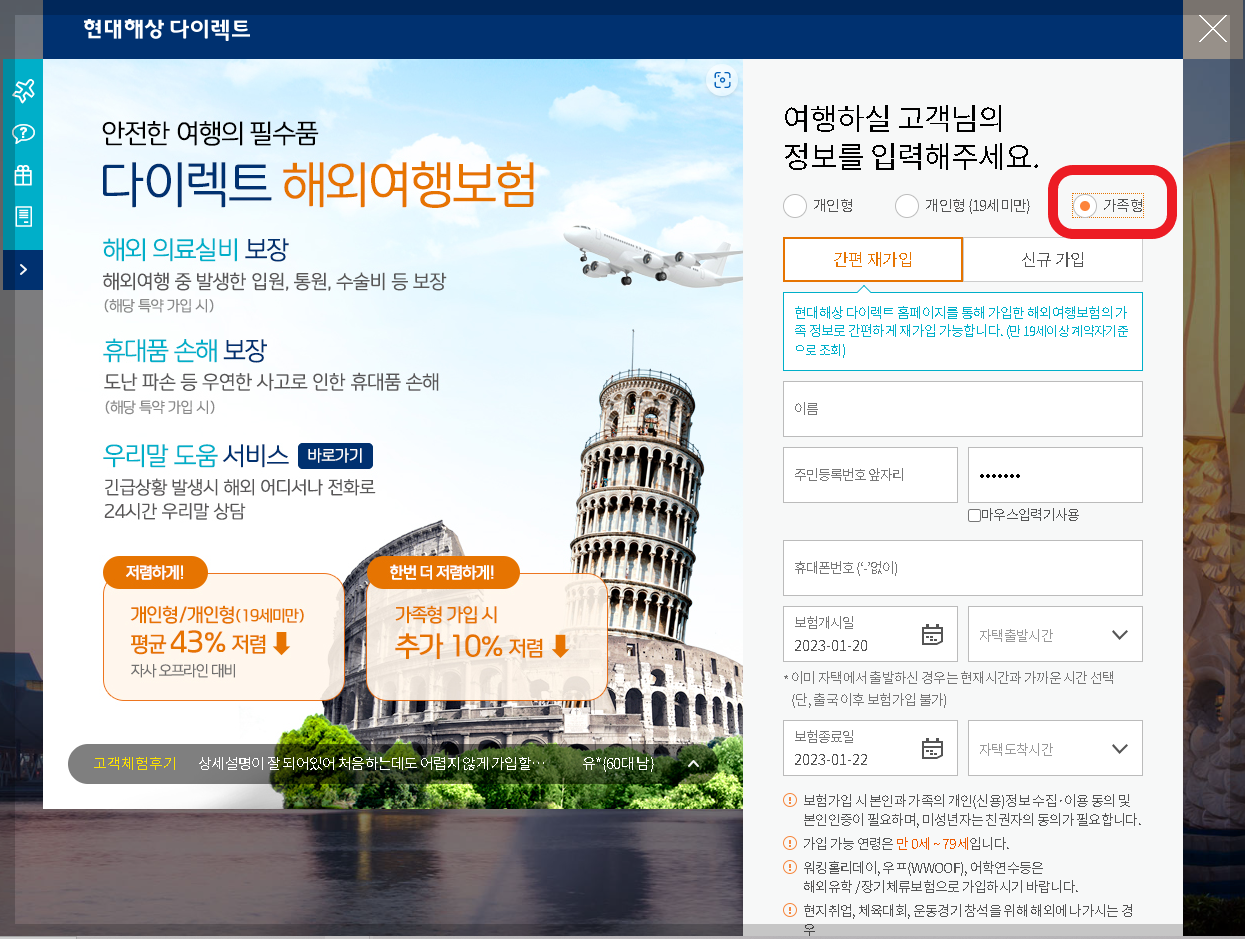This screenshot has height=939, width=1245.
Task: Click the 유*(60대 남) reviewer name
Action: [x=617, y=763]
